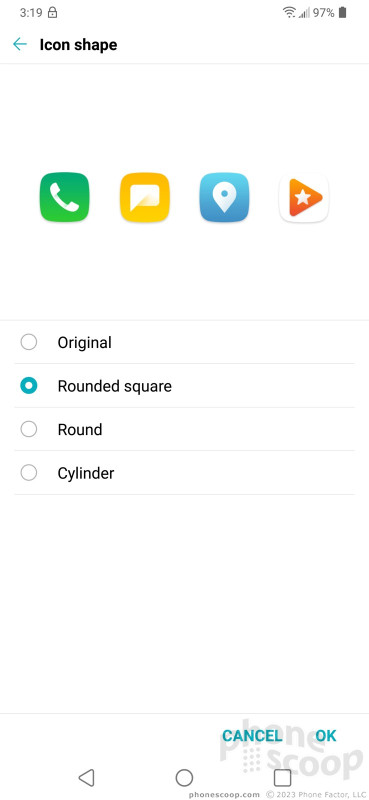Select the Original radio button
The height and width of the screenshot is (800, 369).
[29, 342]
